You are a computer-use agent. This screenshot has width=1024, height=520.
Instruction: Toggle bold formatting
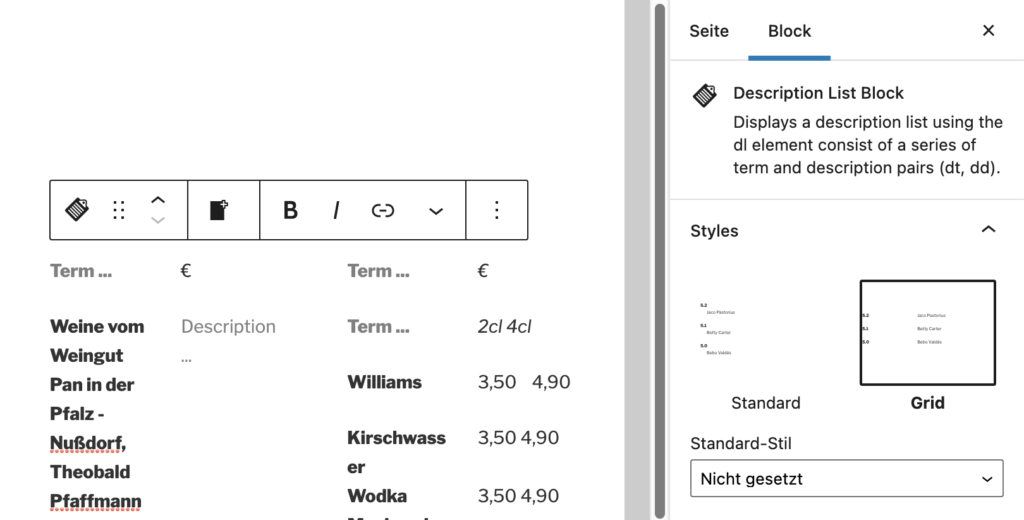click(x=290, y=210)
